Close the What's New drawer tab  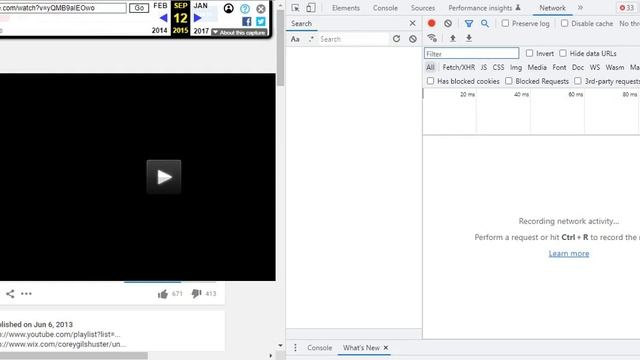point(386,348)
